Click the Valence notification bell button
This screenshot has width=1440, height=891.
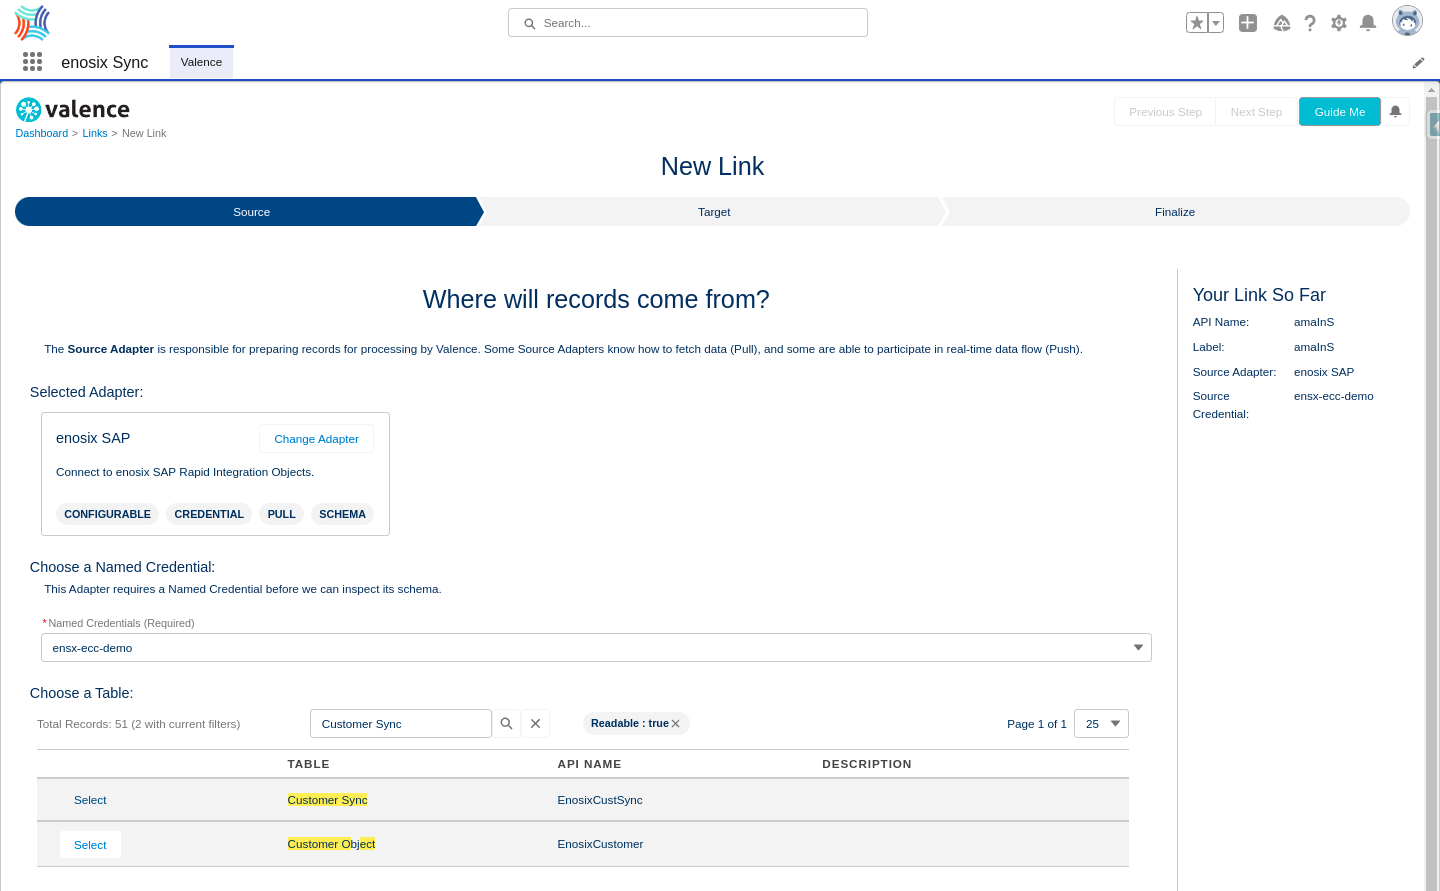[x=1395, y=112]
